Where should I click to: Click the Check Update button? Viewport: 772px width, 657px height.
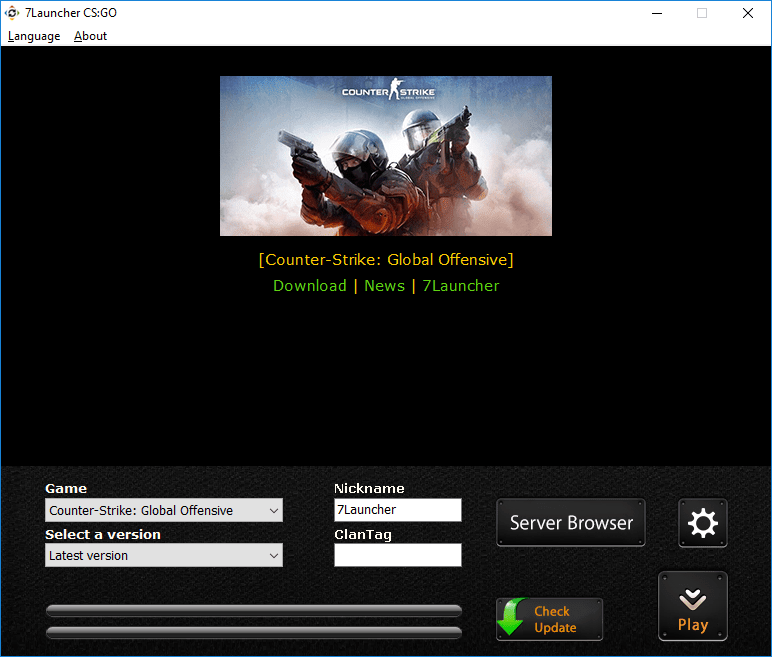(549, 619)
